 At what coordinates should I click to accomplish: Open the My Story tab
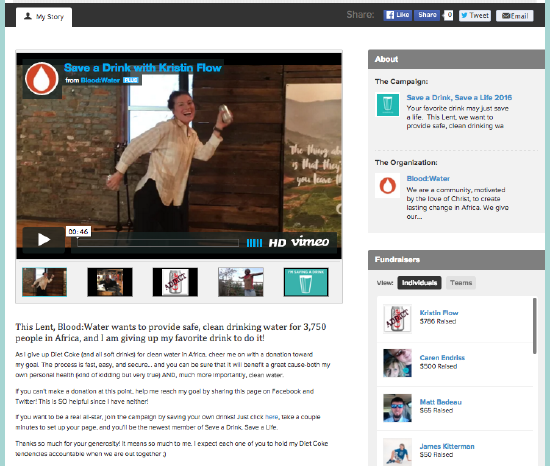tap(44, 16)
